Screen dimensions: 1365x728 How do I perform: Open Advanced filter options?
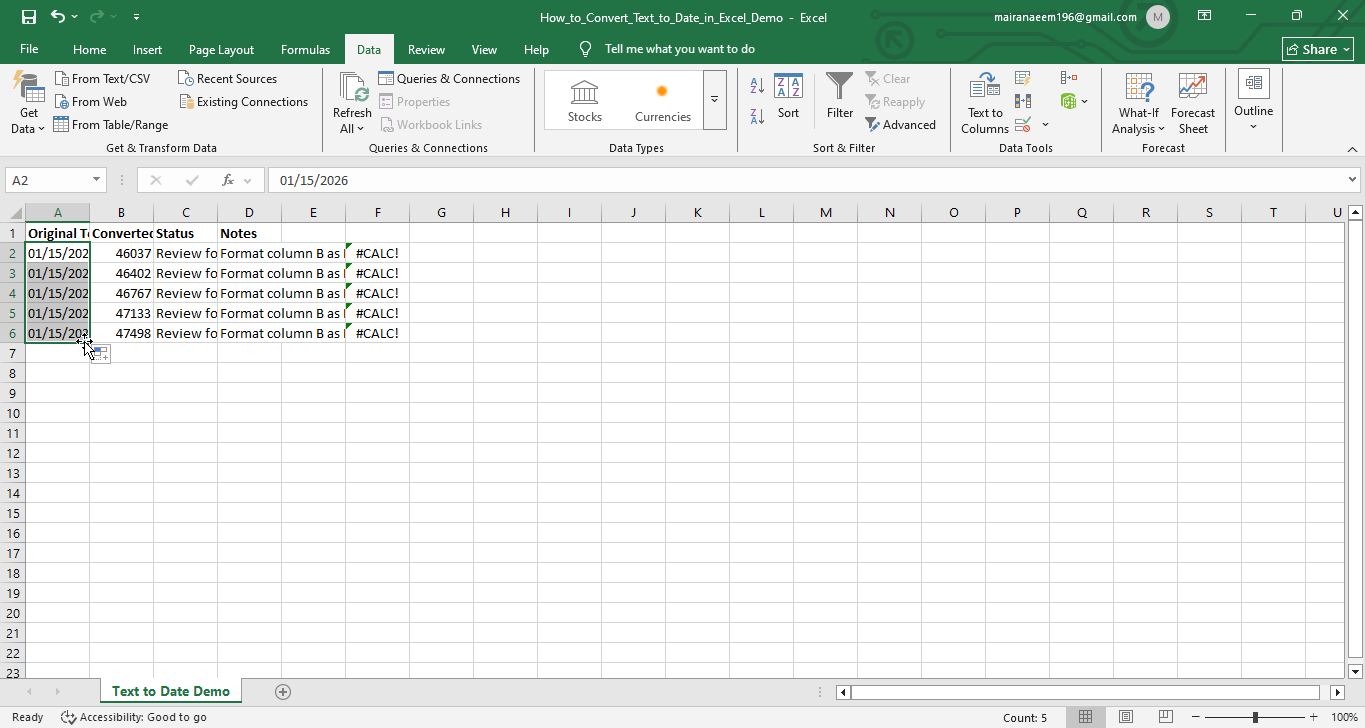click(900, 125)
